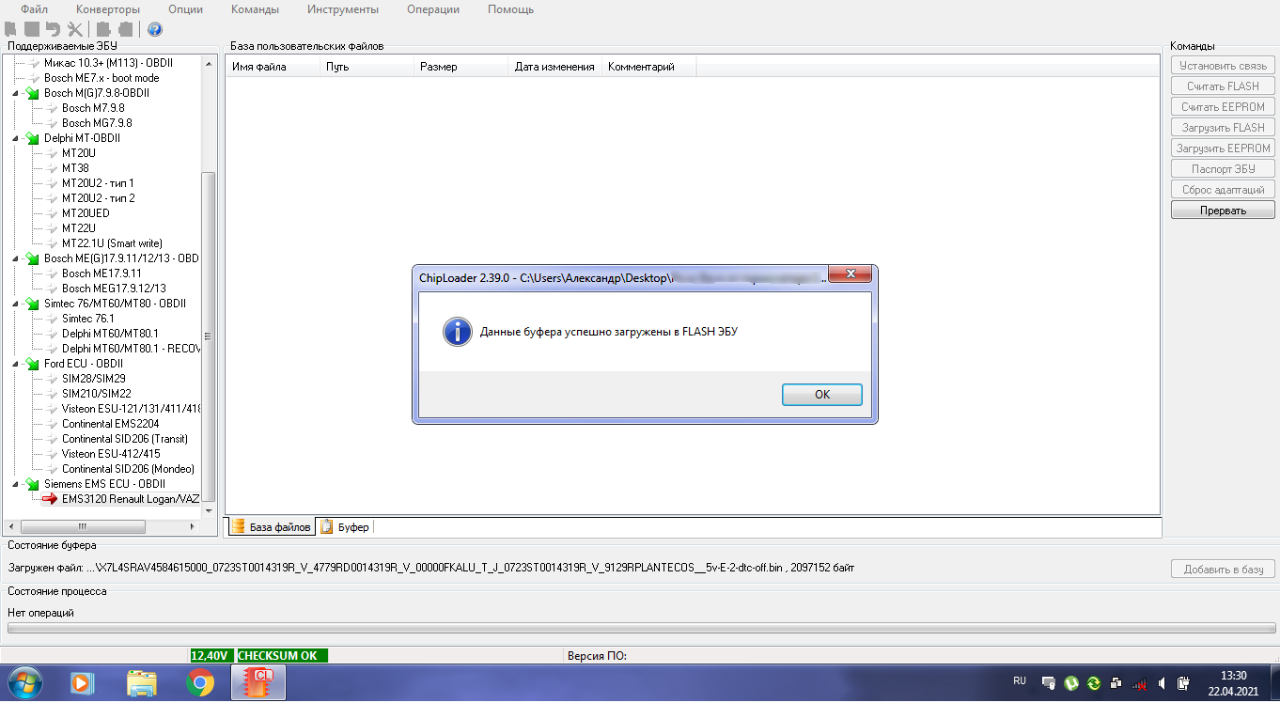Collapse the Delphi MT-OBDII tree group

[x=16, y=138]
